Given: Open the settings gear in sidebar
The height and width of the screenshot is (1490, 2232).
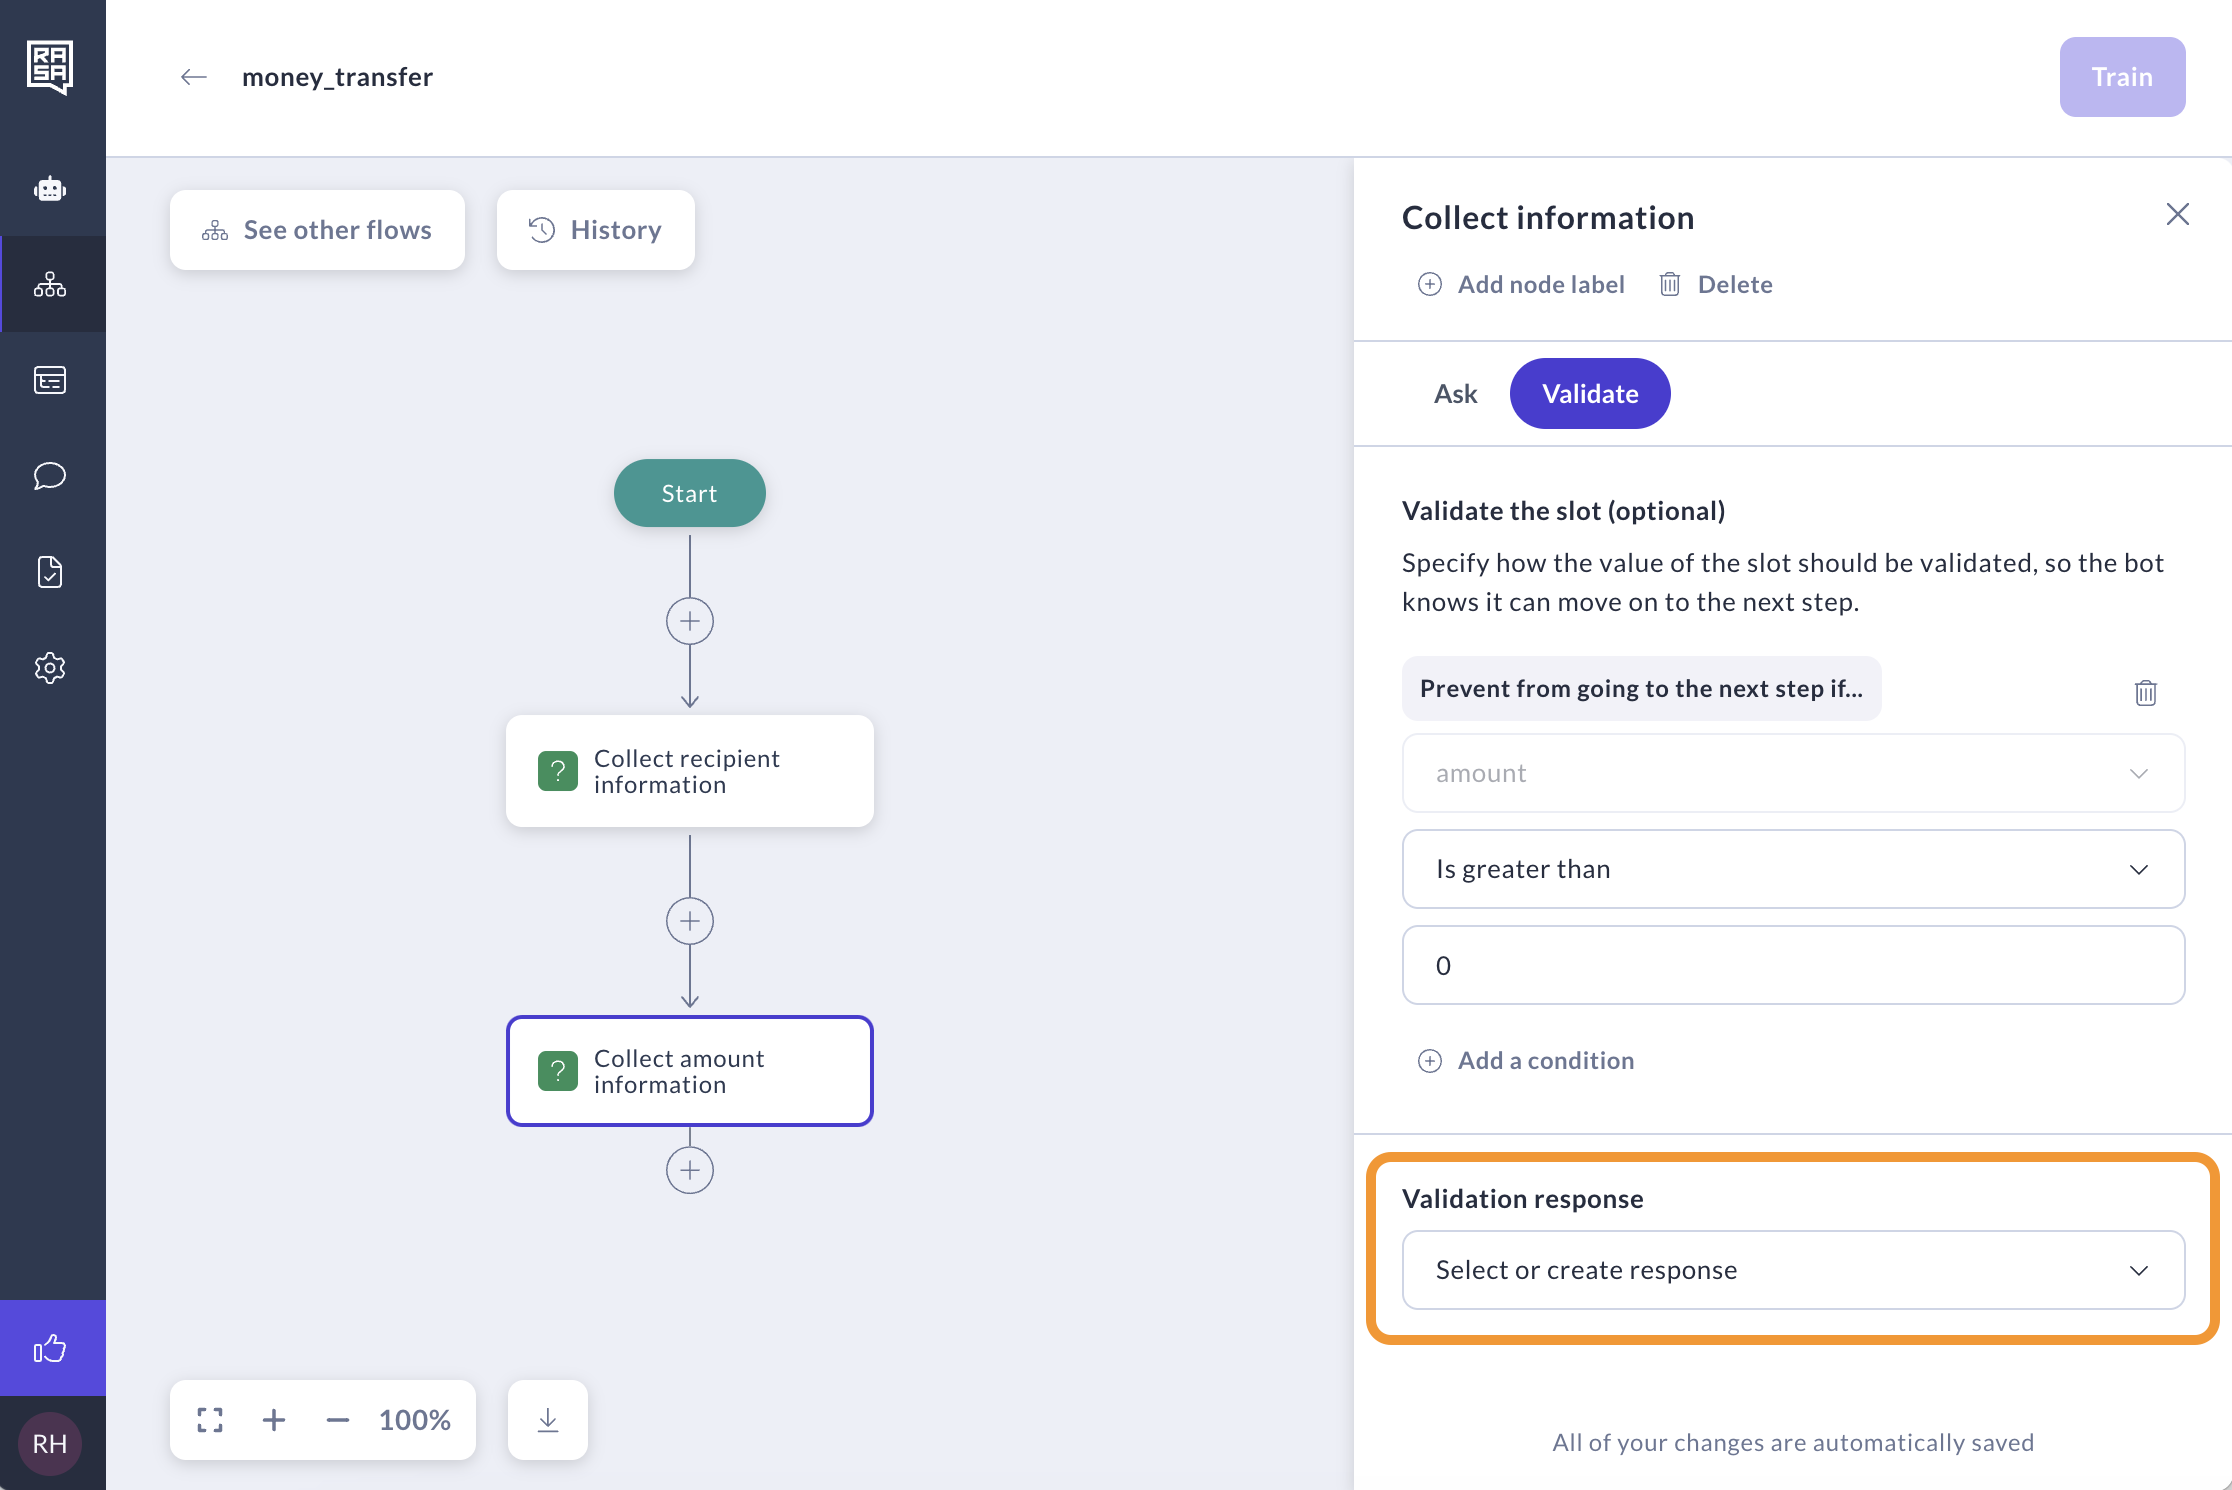Looking at the screenshot, I should tap(50, 668).
